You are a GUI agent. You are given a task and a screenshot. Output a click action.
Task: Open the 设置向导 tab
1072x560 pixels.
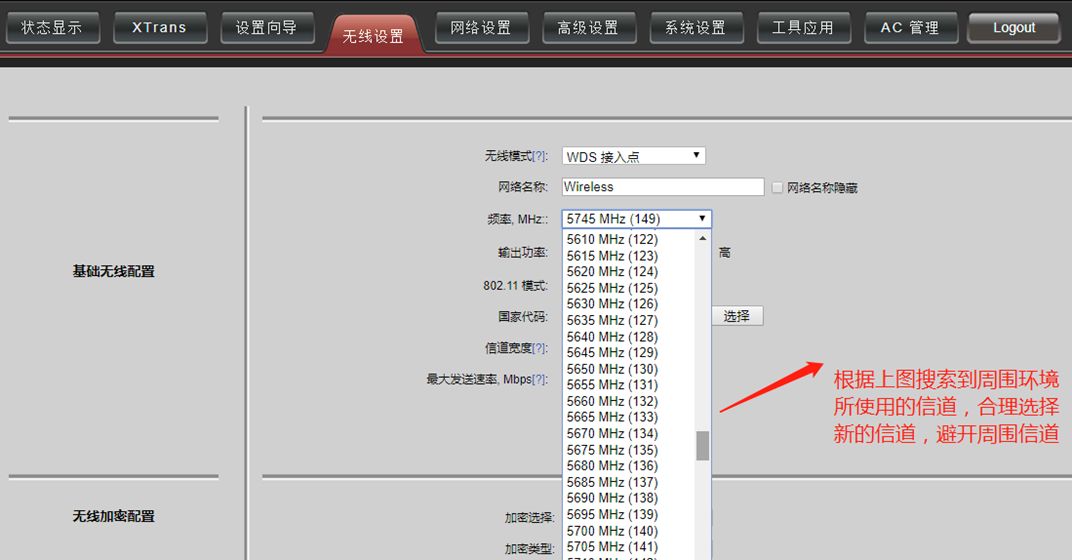tap(266, 28)
